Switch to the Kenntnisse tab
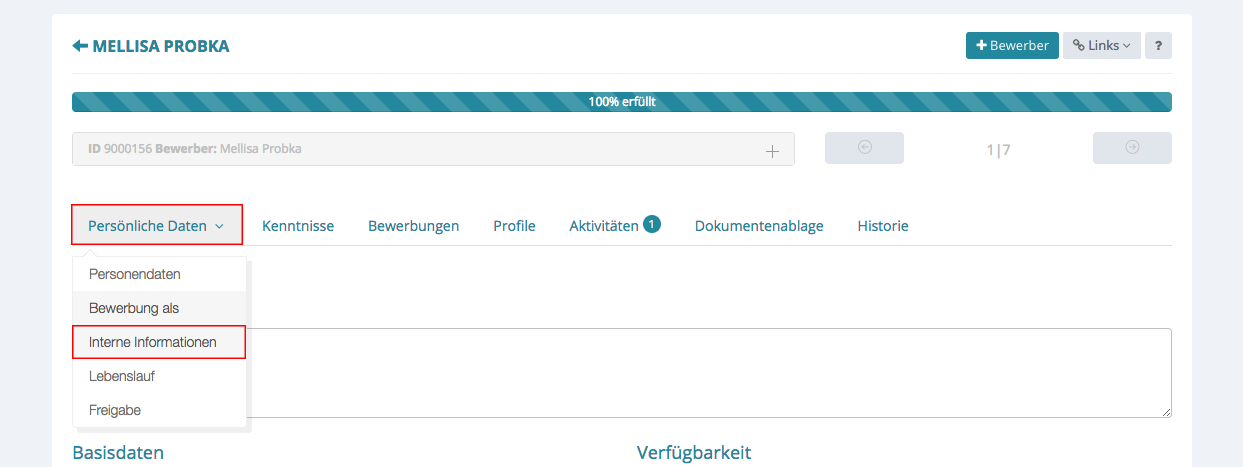The image size is (1243, 467). (298, 226)
